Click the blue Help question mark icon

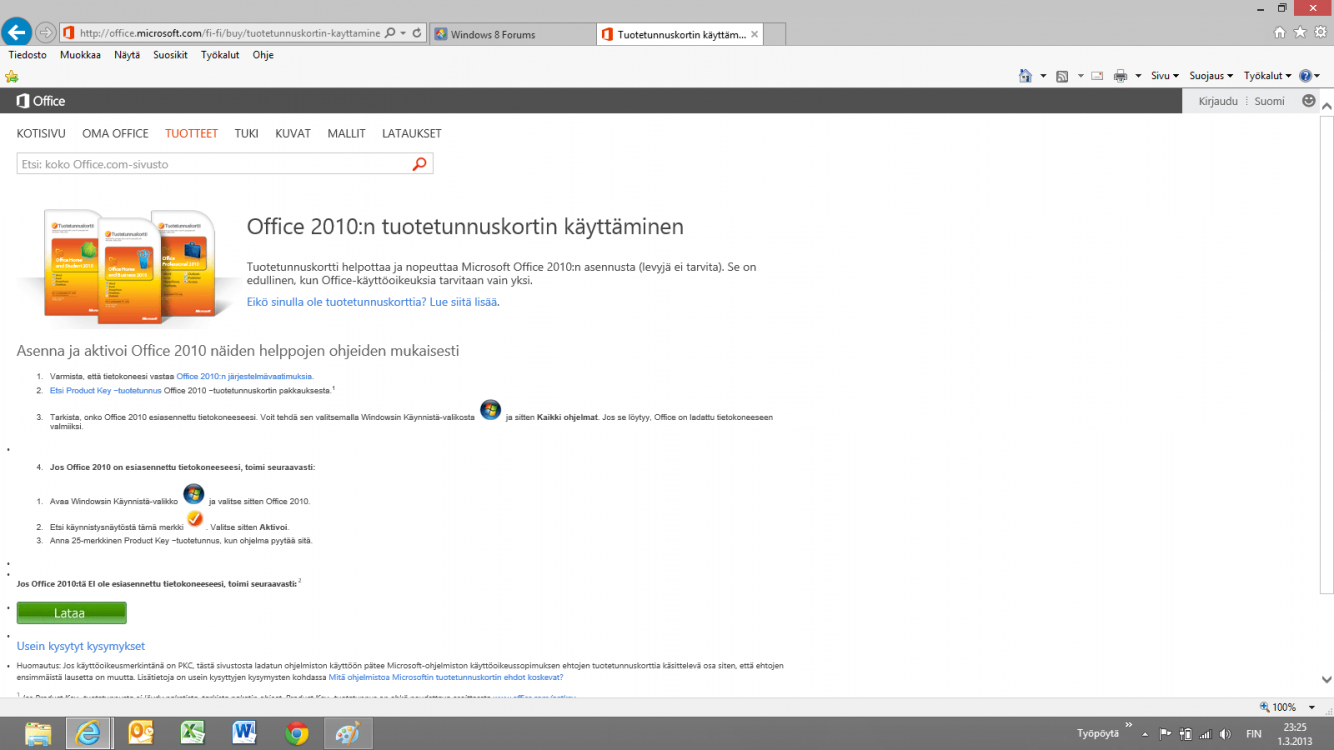click(x=1305, y=76)
